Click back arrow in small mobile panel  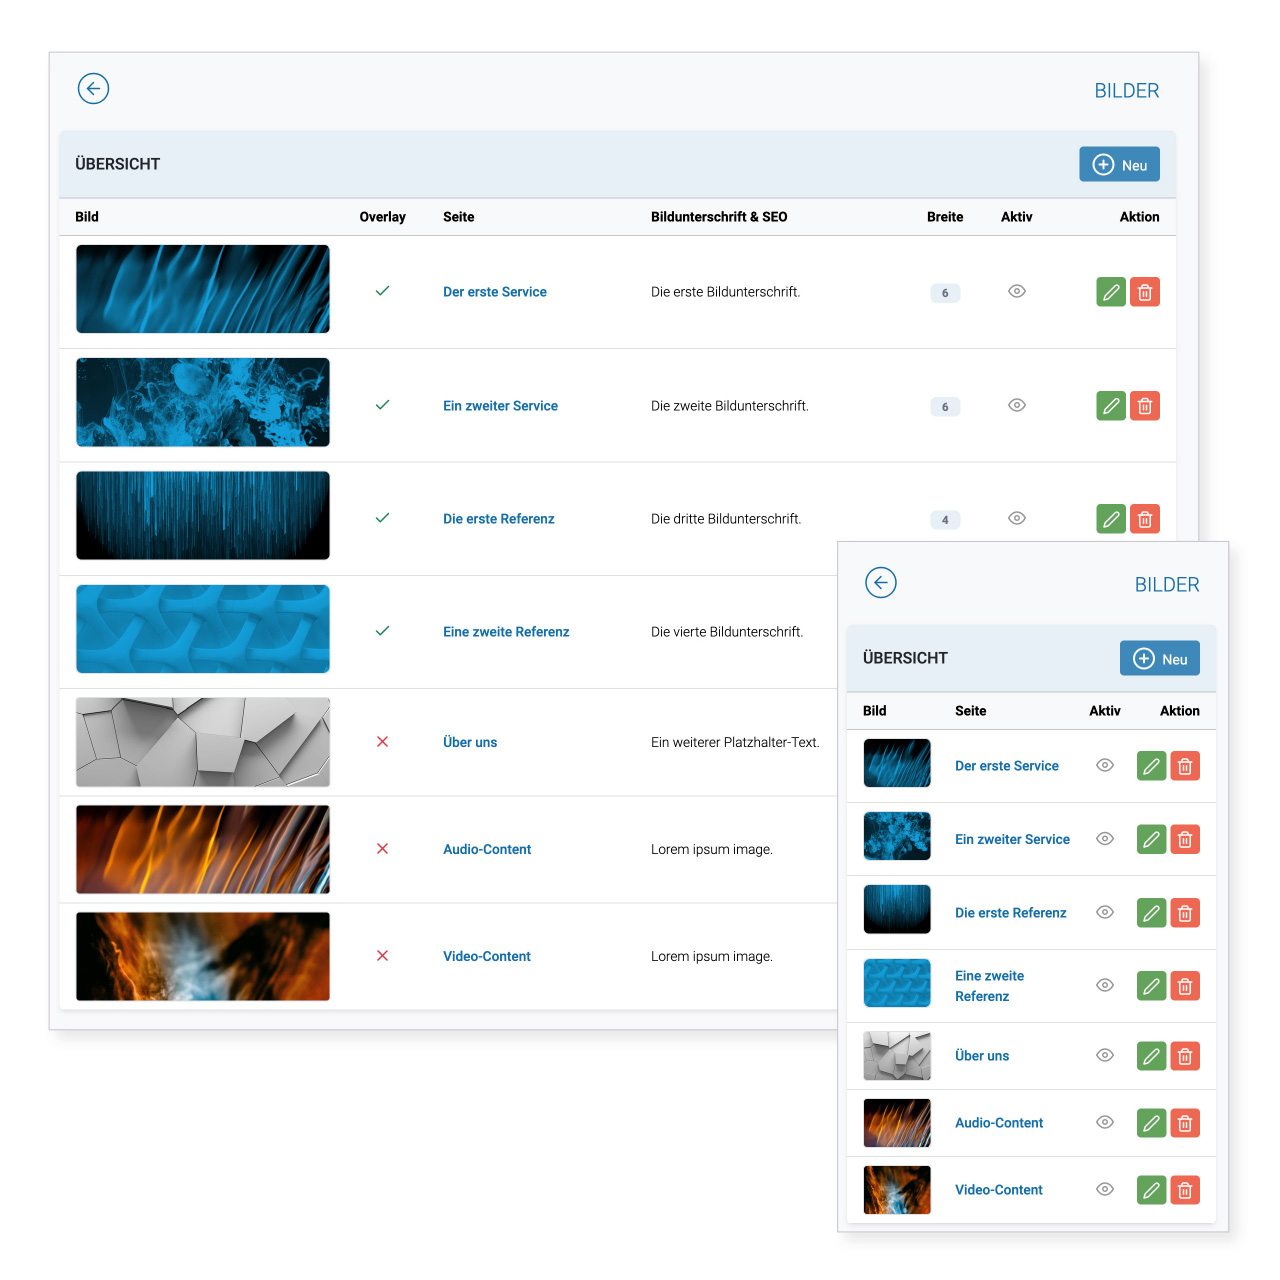(x=880, y=582)
